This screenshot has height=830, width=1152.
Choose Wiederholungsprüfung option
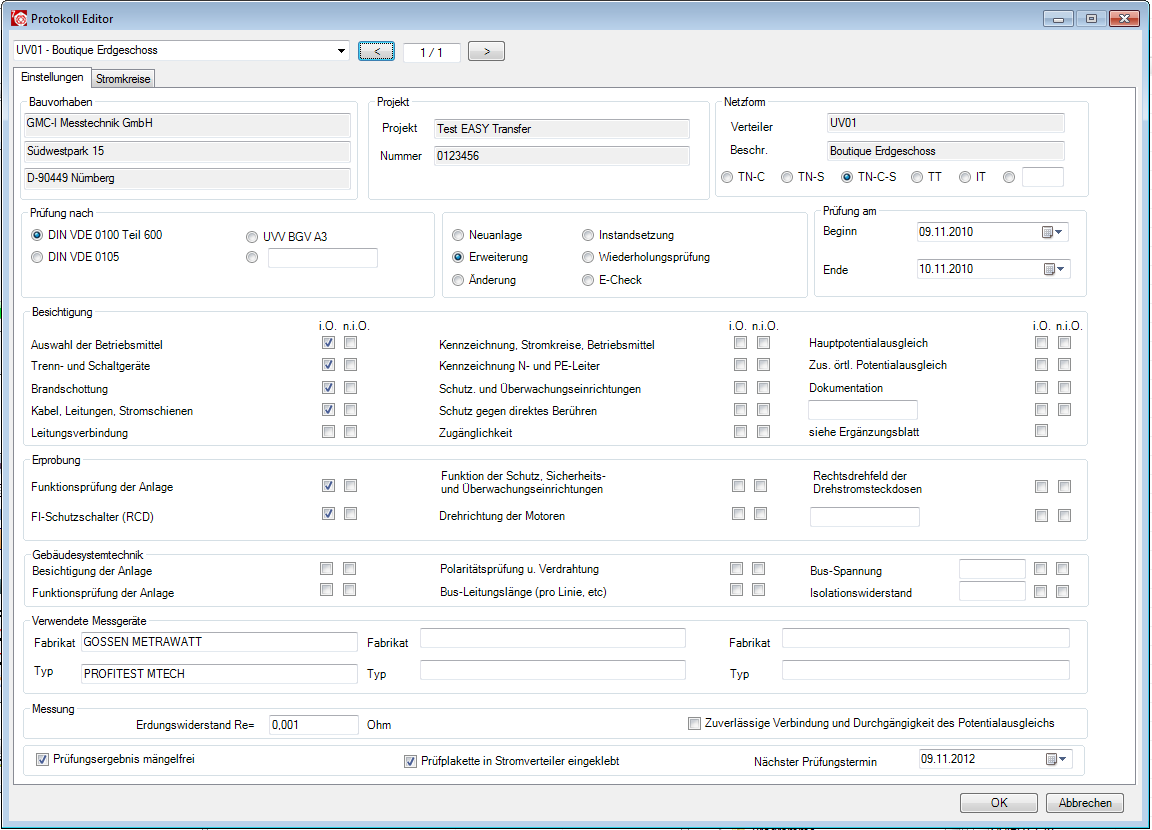pos(588,257)
